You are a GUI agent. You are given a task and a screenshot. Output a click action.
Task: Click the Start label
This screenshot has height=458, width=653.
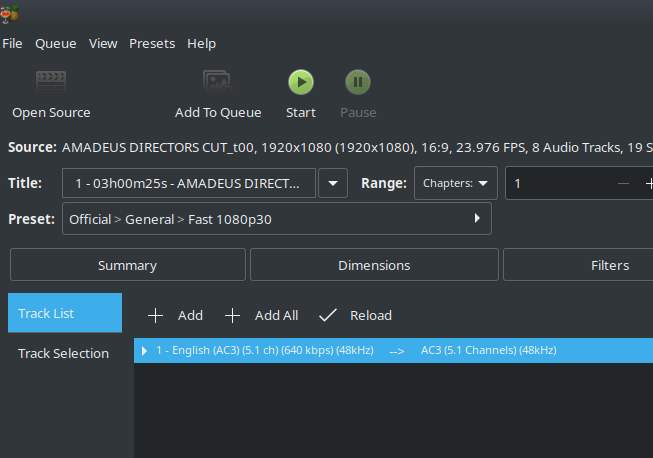(x=301, y=112)
